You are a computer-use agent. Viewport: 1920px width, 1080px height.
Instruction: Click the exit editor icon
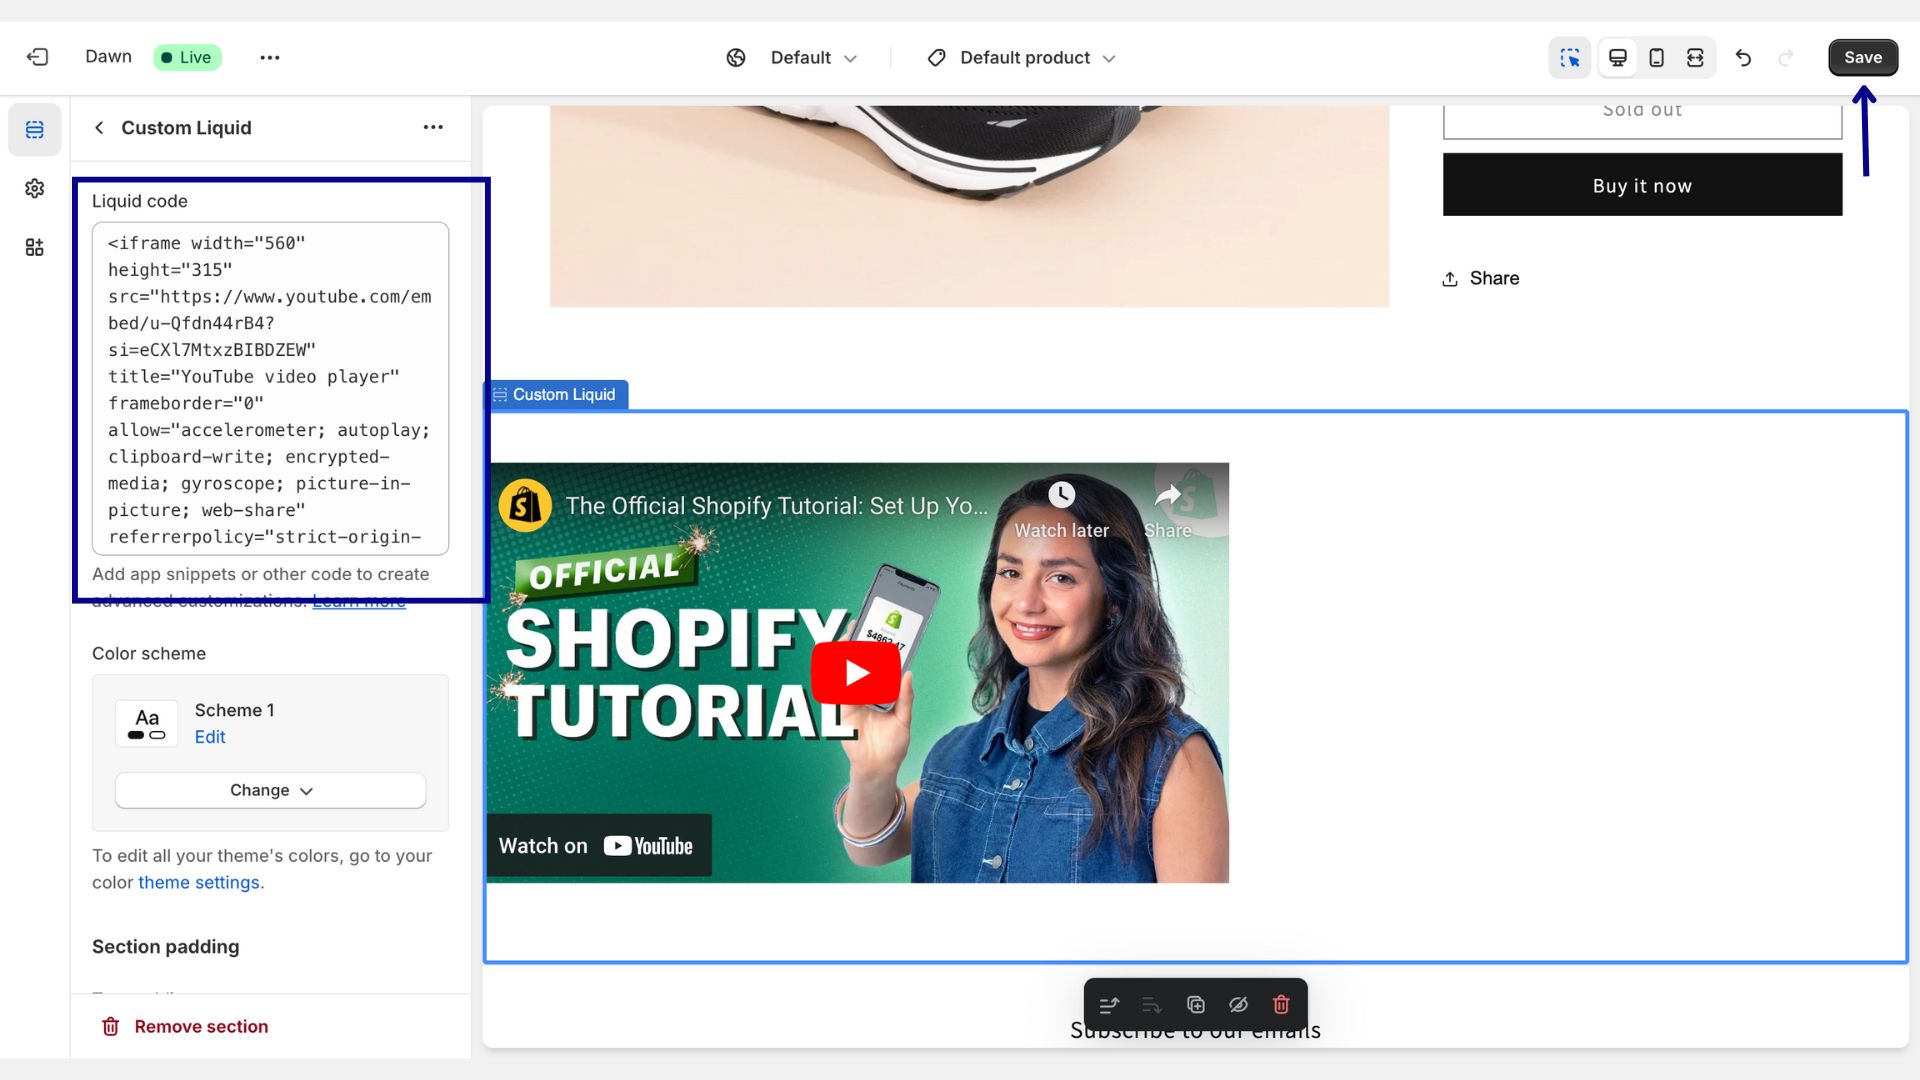coord(37,57)
